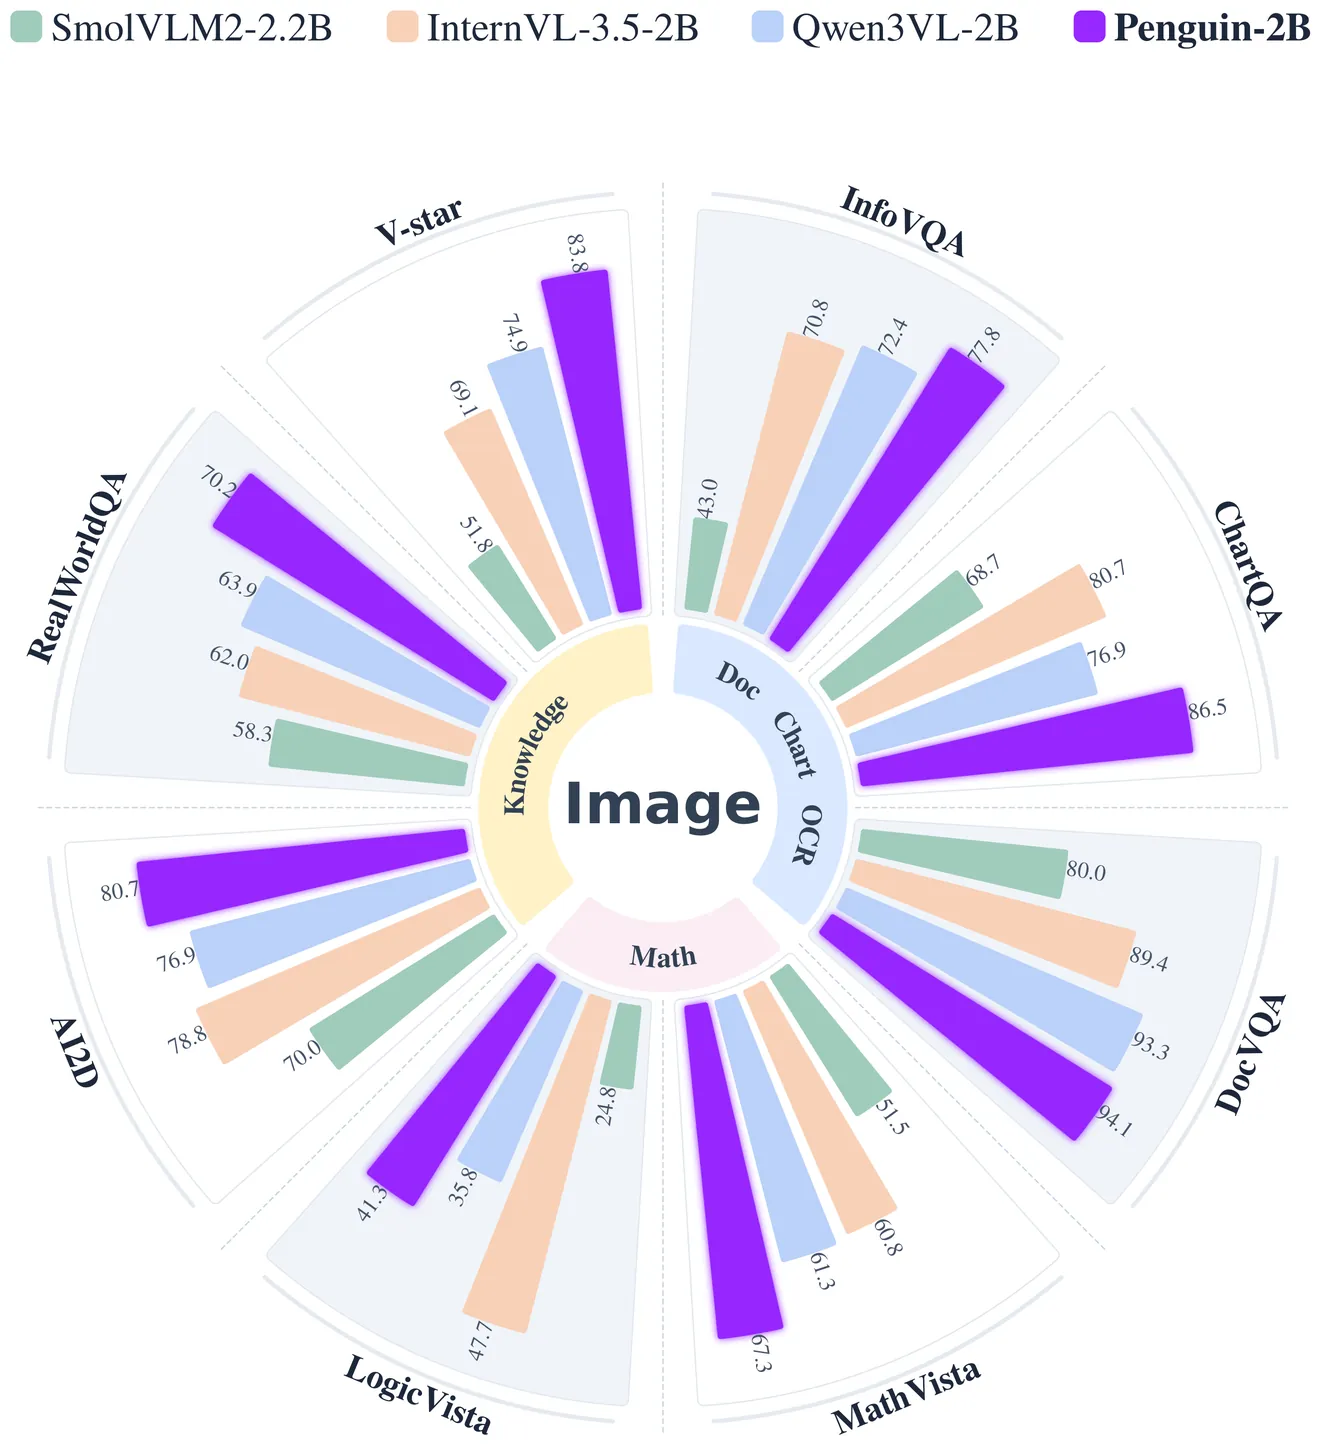Image resolution: width=1320 pixels, height=1444 pixels.
Task: Click the purple Penguin-2B legend swatch
Action: [1088, 26]
